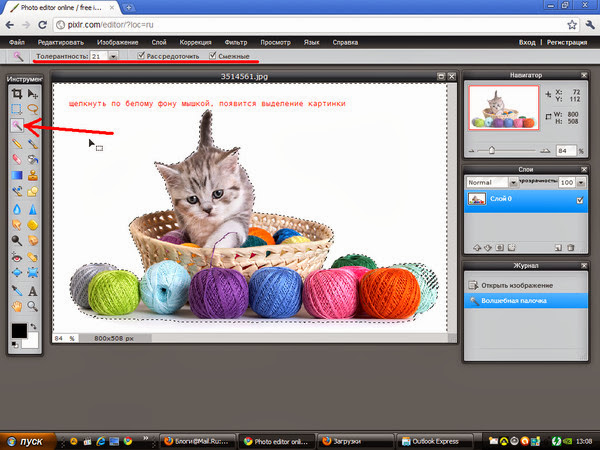Open the Файл menu
The width and height of the screenshot is (600, 450).
point(17,42)
